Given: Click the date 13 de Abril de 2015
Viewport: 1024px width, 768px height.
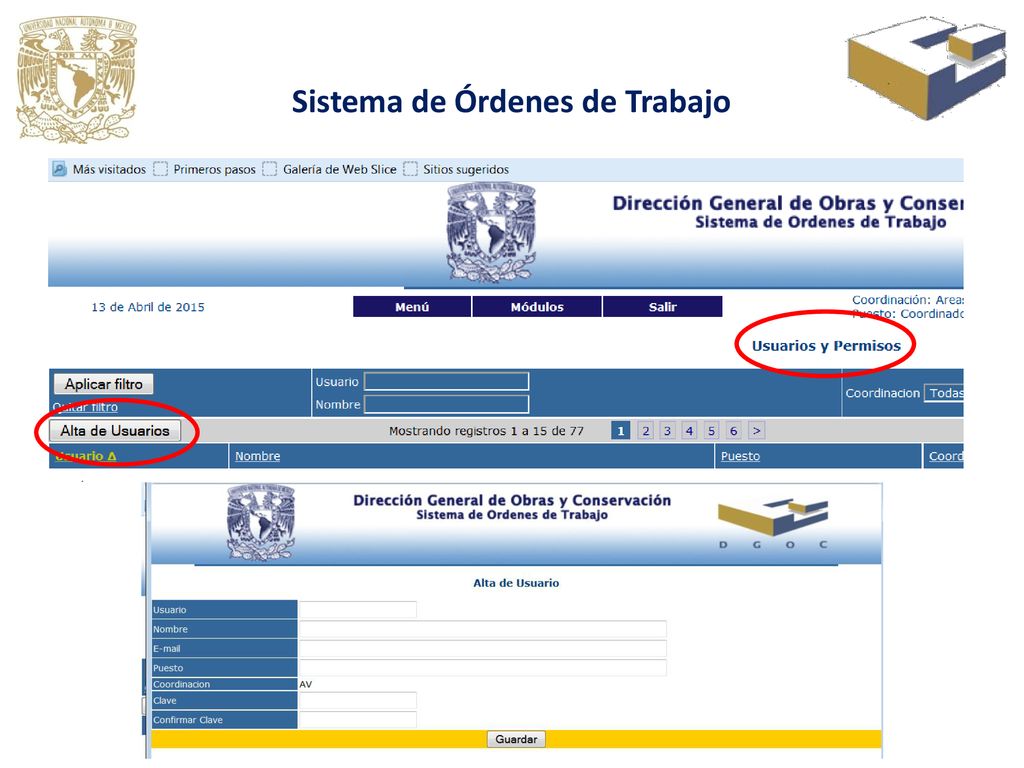Looking at the screenshot, I should tap(148, 308).
